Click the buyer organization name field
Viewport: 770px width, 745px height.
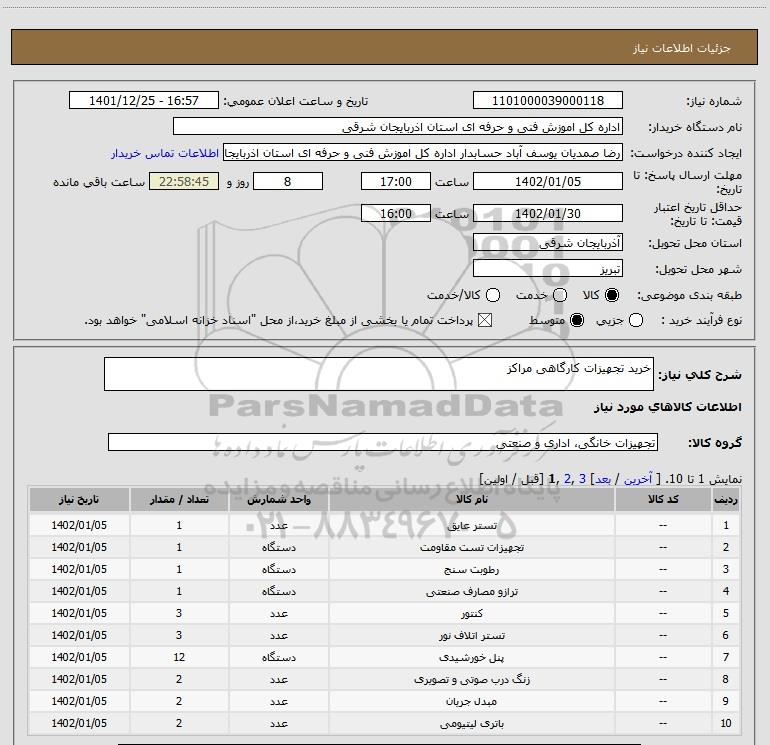pos(398,127)
